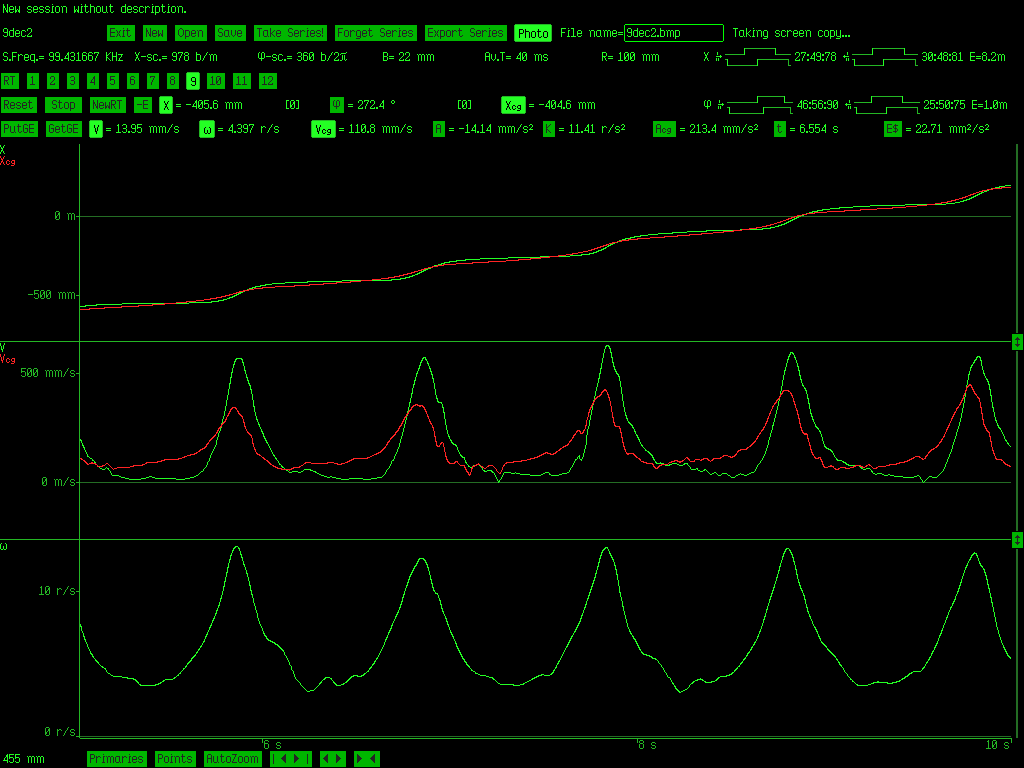Image resolution: width=1024 pixels, height=768 pixels.
Task: Click the compress-inward double arrows icon
Action: (367, 759)
